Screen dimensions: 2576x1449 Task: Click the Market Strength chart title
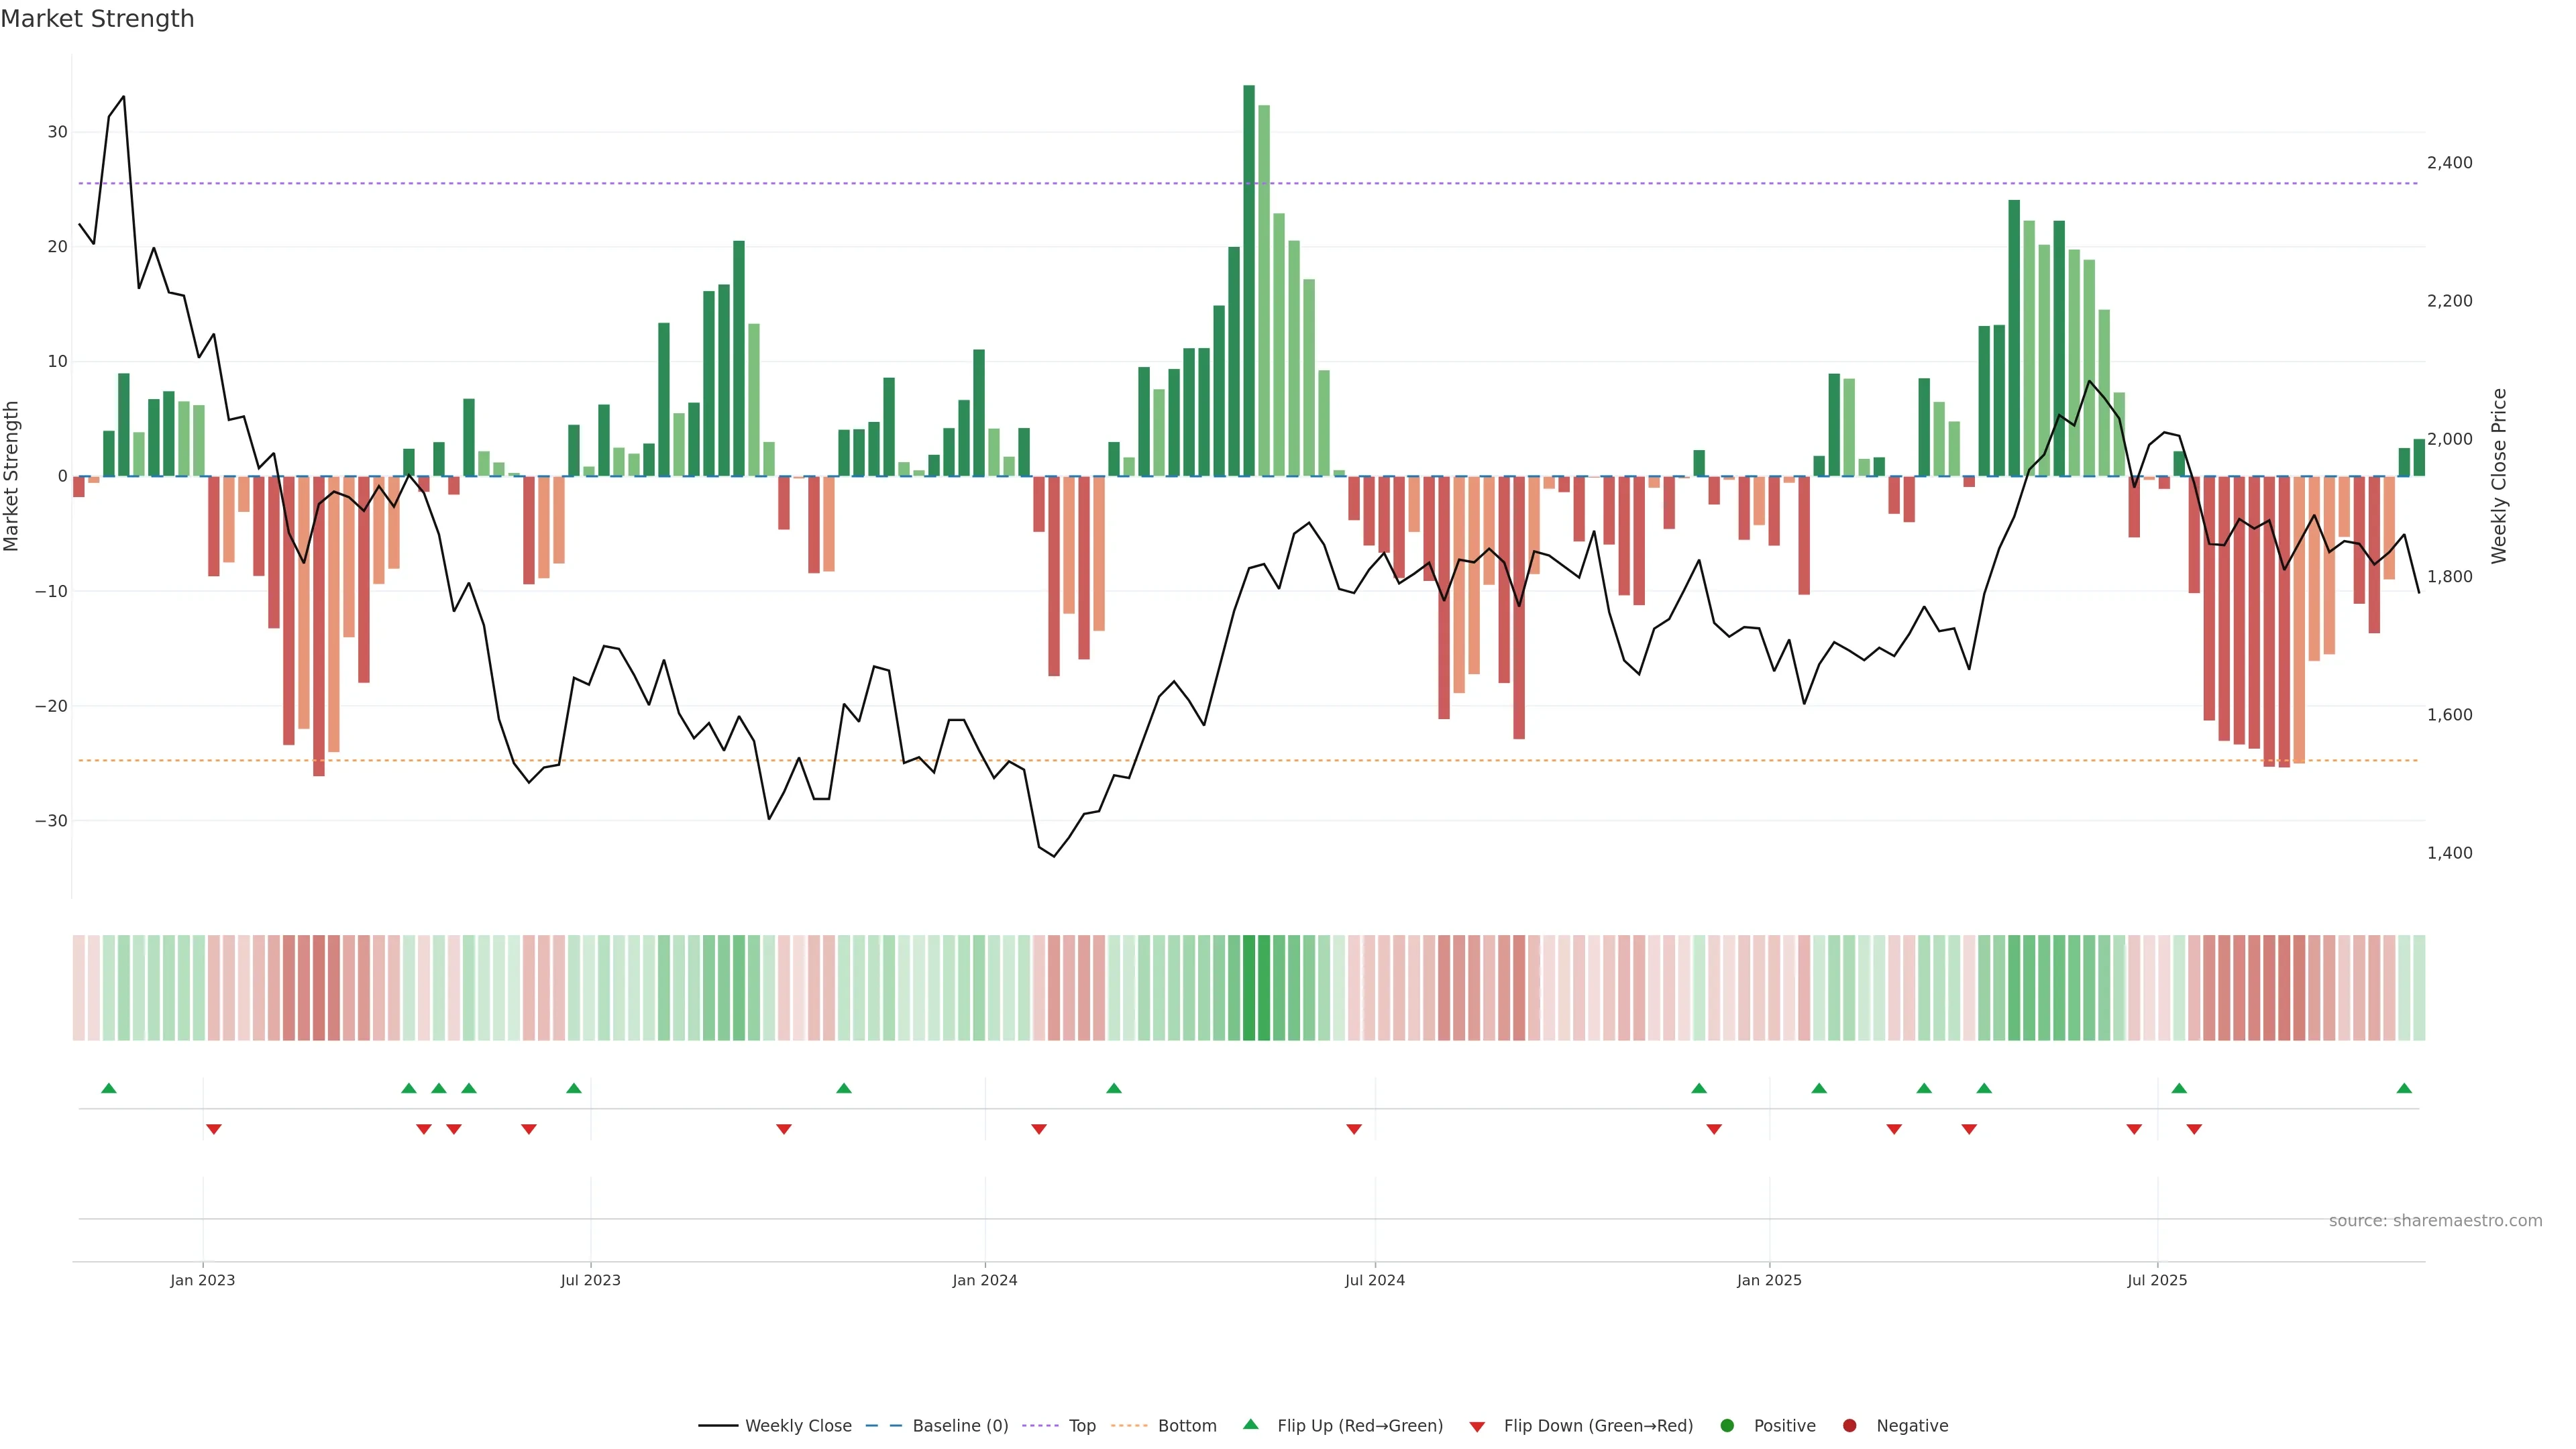(x=97, y=19)
